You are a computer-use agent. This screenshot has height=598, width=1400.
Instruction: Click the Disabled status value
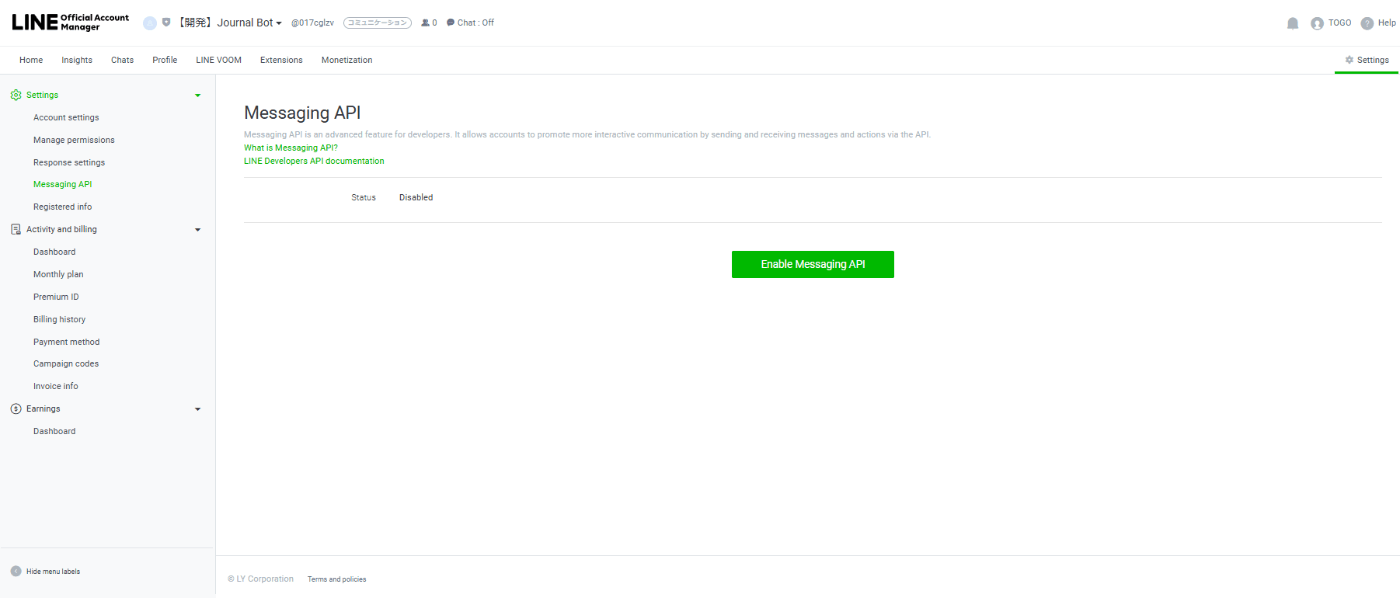[416, 197]
